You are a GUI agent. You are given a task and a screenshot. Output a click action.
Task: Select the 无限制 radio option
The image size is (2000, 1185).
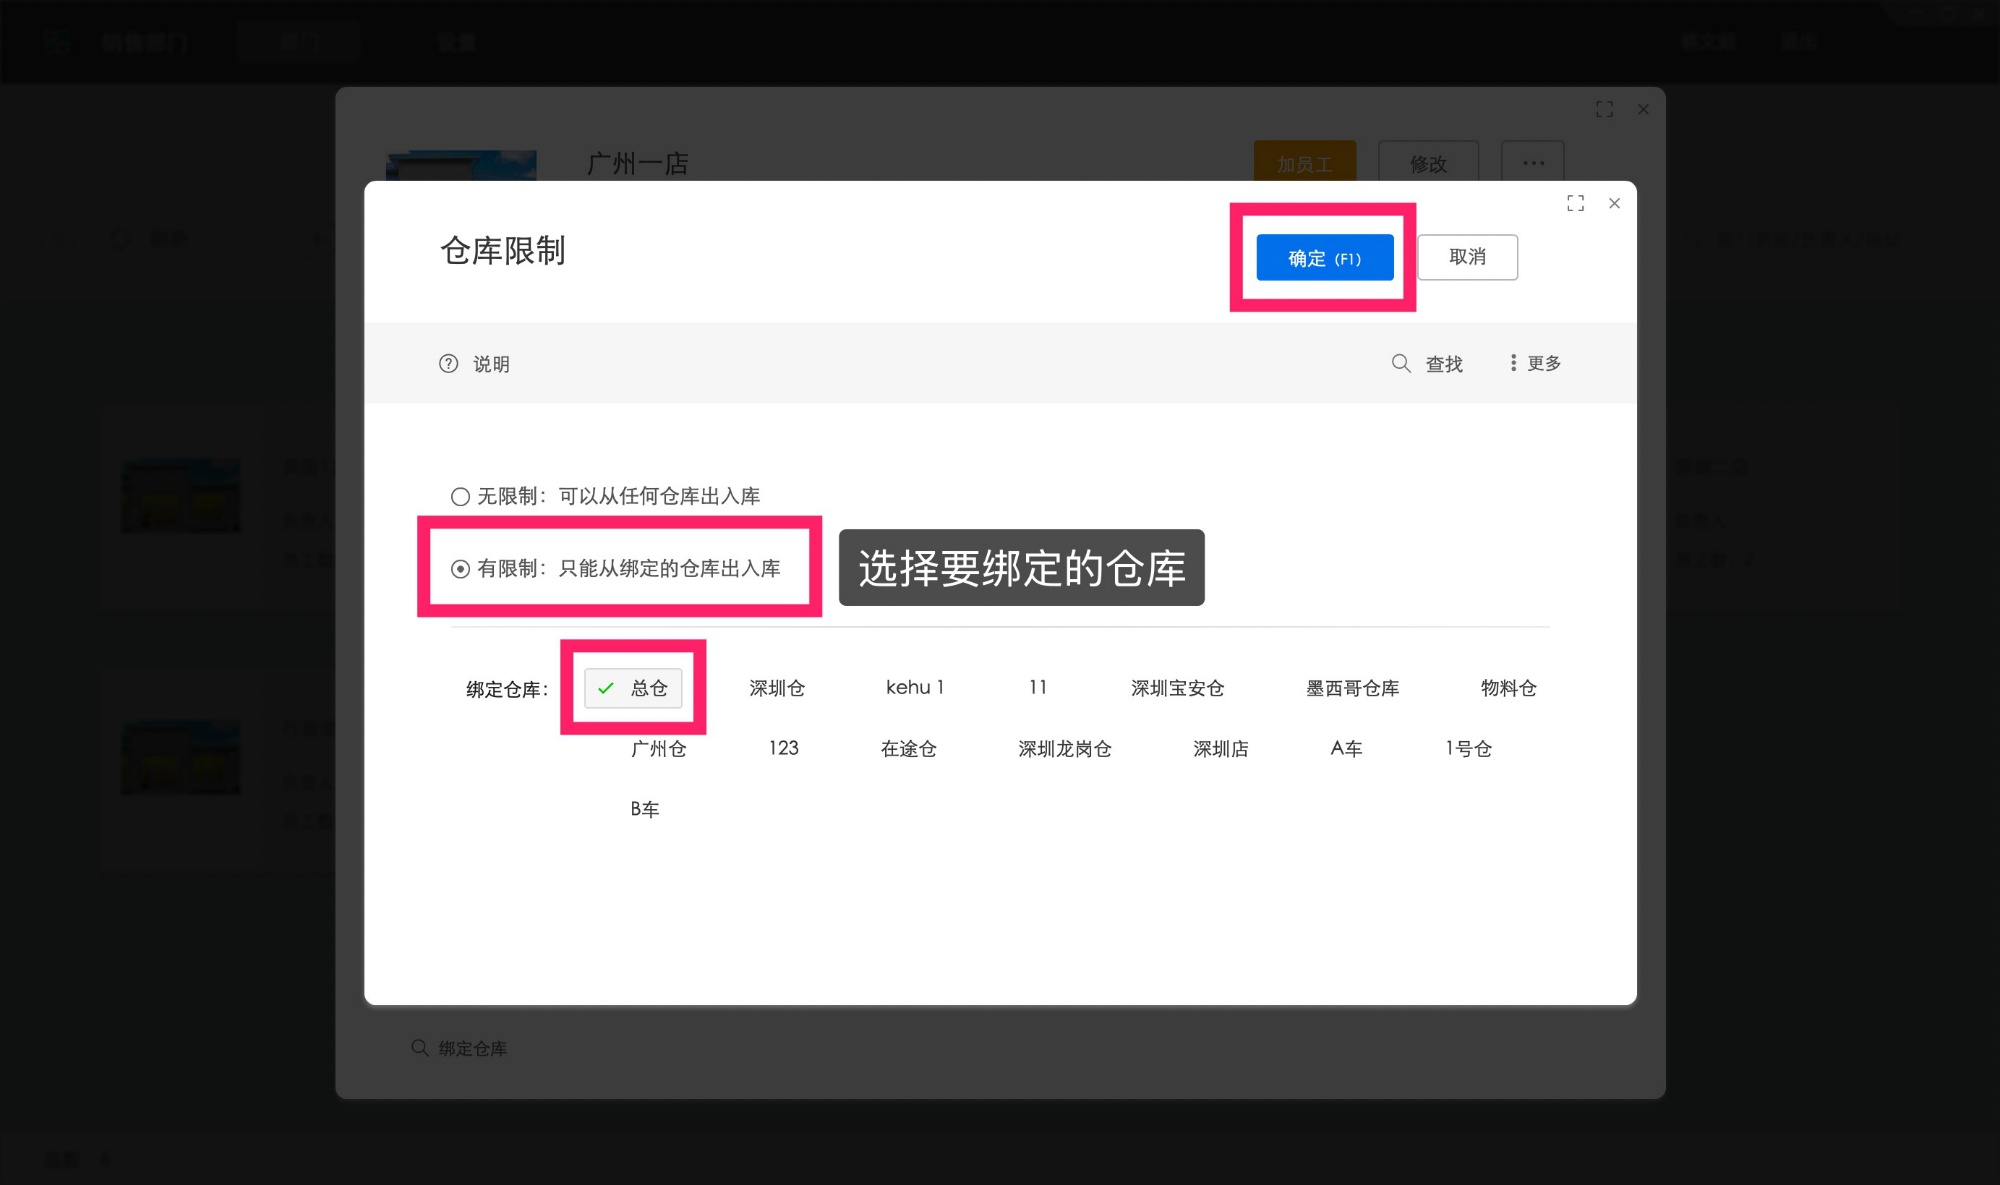point(459,496)
